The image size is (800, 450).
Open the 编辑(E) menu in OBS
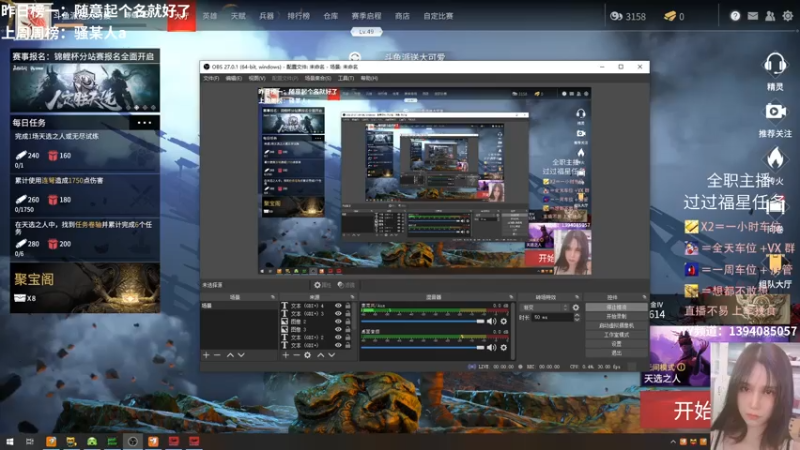pyautogui.click(x=234, y=78)
